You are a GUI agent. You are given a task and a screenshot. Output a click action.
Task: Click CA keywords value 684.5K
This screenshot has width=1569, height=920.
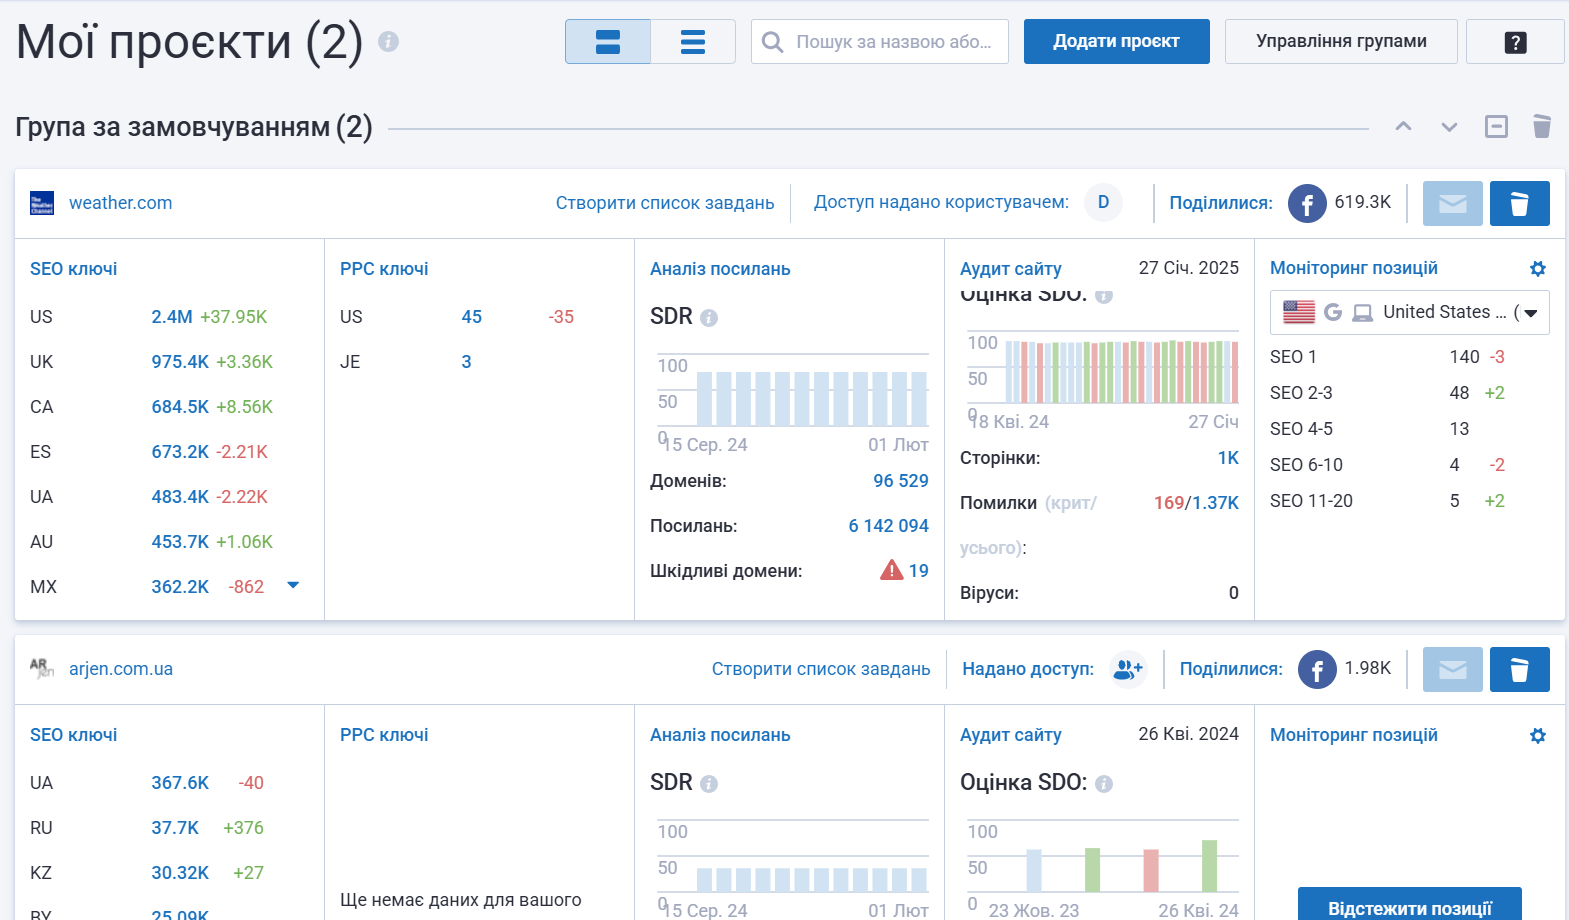pyautogui.click(x=180, y=407)
